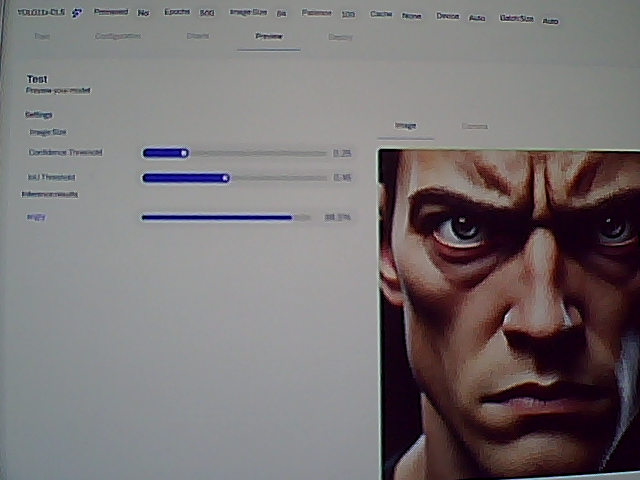Click the Image Size value in header

pyautogui.click(x=281, y=13)
